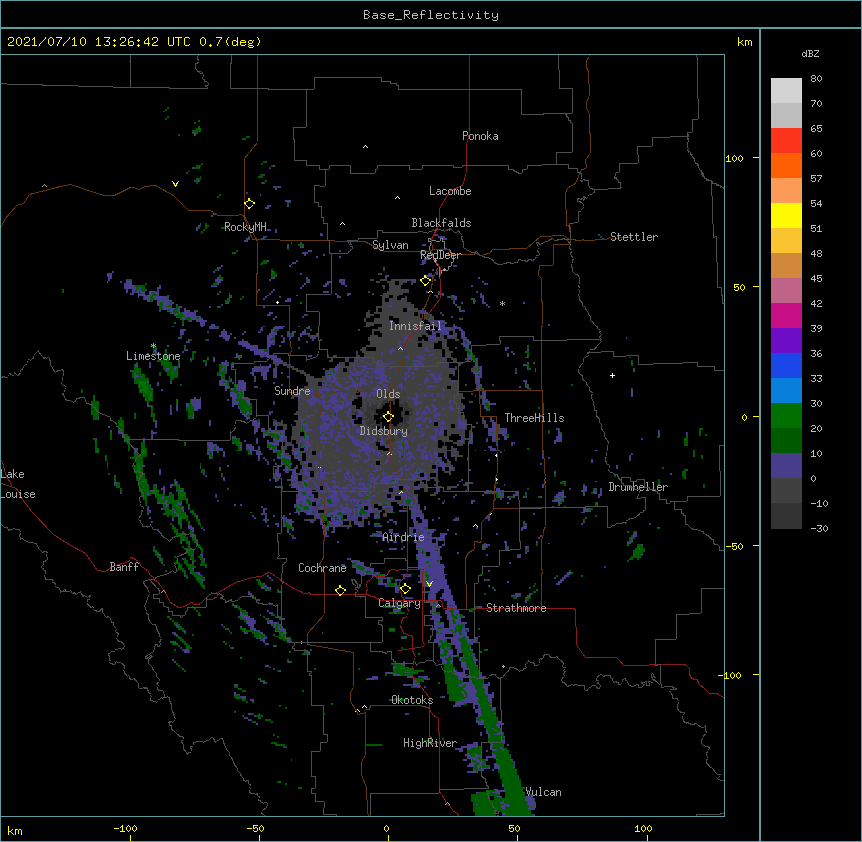
Task: Select the light gray 70-80 dBZ legend band
Action: point(786,91)
